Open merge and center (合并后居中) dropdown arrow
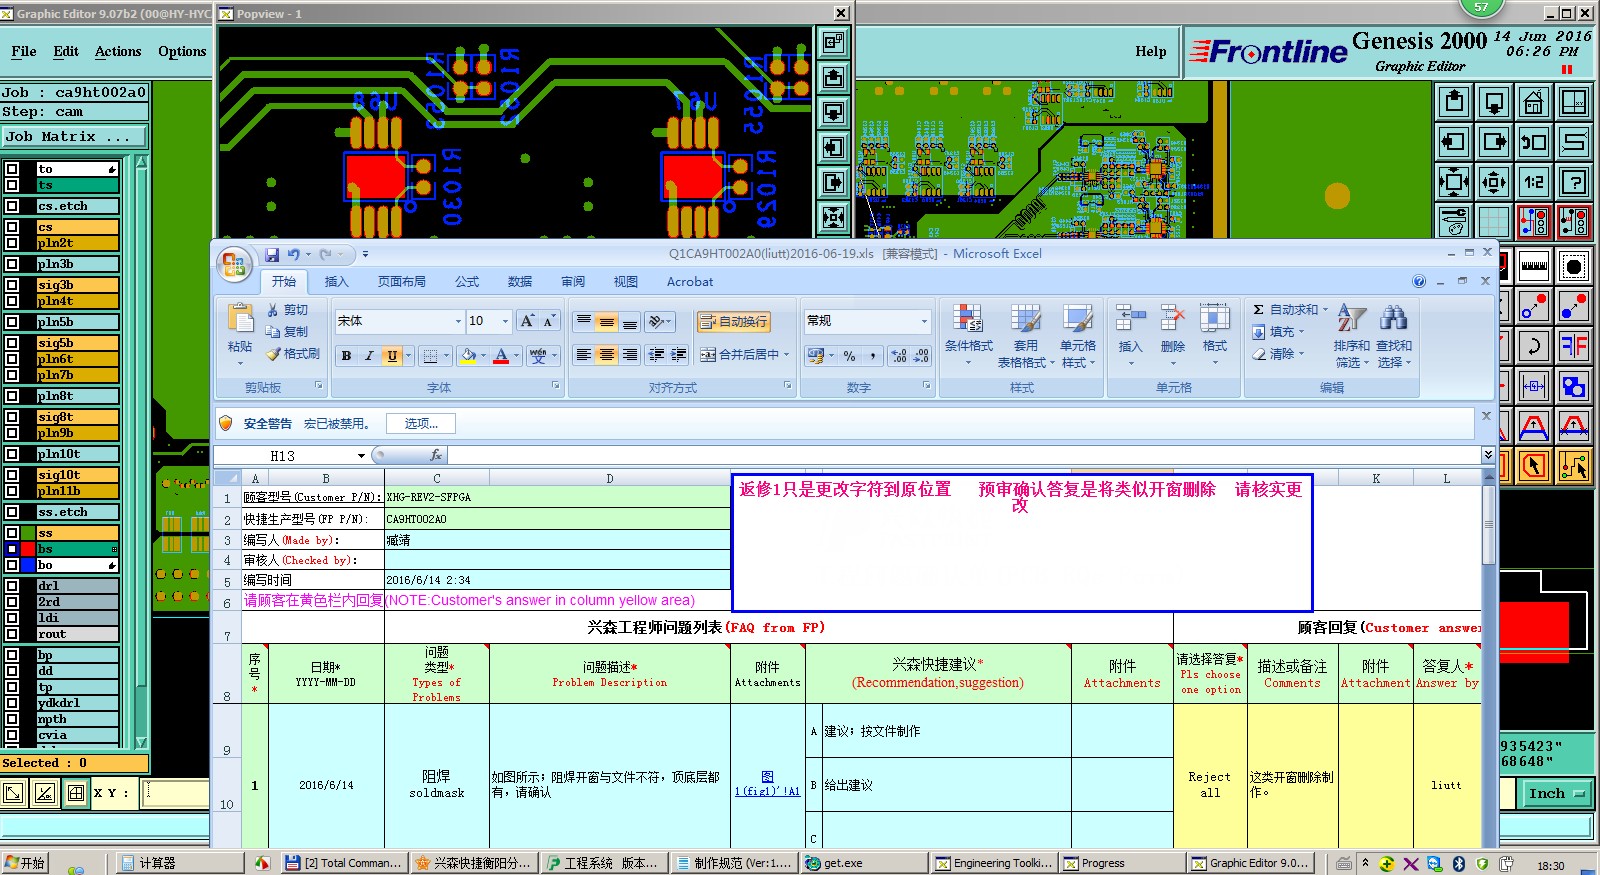This screenshot has width=1600, height=875. (x=787, y=355)
